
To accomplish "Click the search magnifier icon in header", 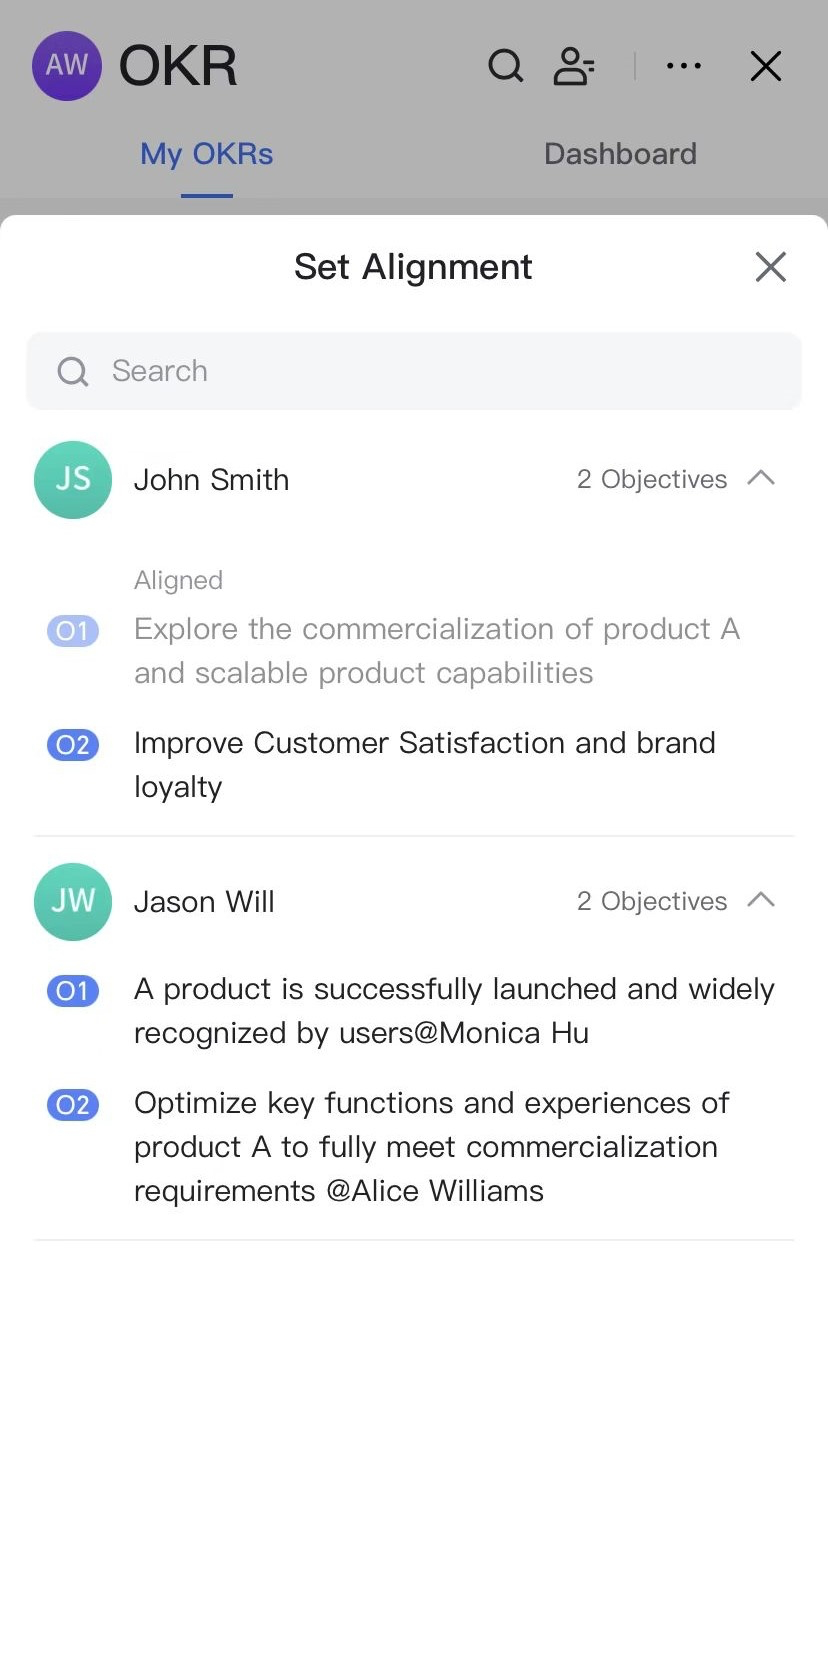I will [x=505, y=66].
